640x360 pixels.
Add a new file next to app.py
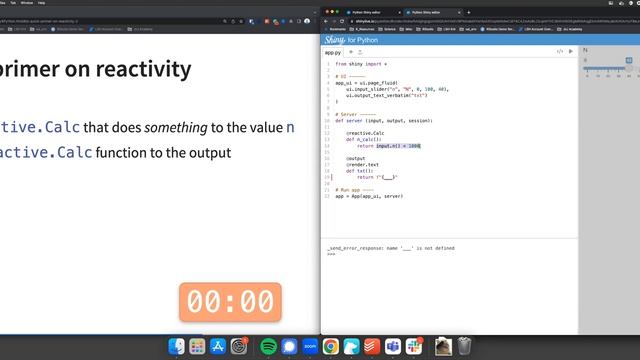pos(351,52)
